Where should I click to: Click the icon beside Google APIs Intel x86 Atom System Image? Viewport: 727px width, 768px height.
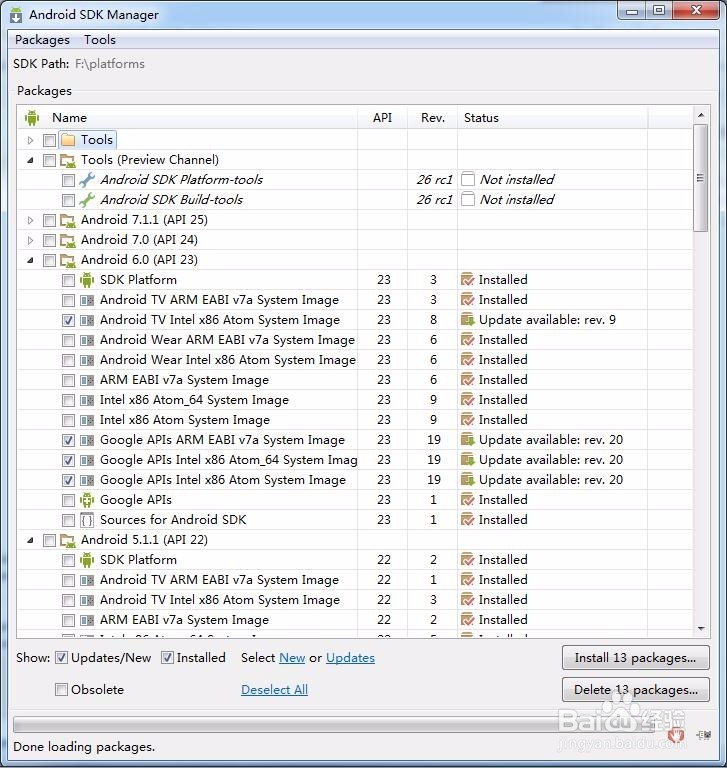(87, 480)
